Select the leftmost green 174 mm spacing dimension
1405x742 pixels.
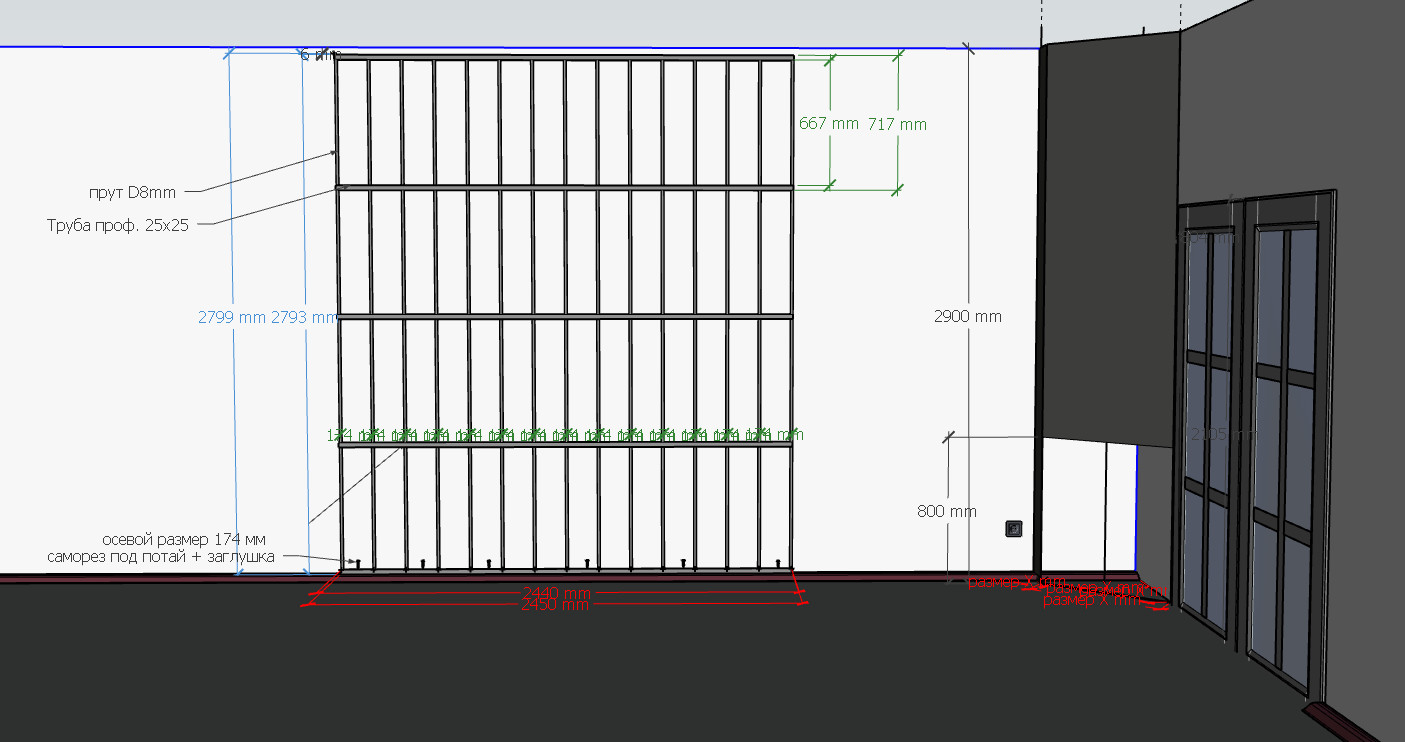[341, 435]
